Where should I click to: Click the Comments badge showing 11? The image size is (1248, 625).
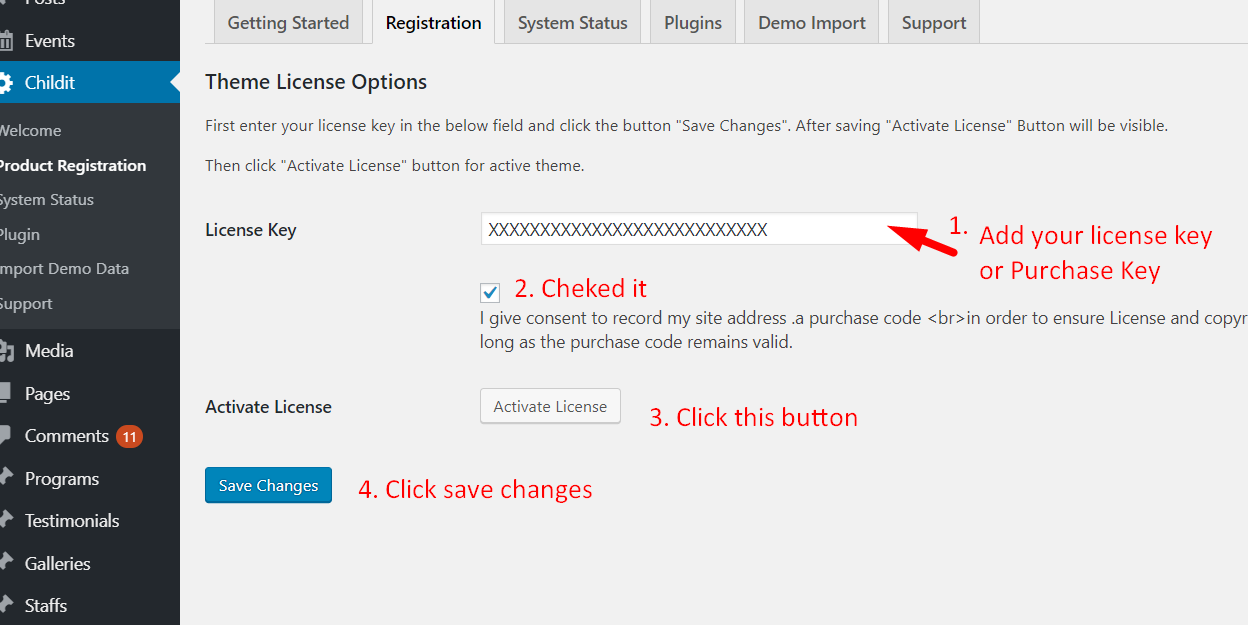coord(129,436)
